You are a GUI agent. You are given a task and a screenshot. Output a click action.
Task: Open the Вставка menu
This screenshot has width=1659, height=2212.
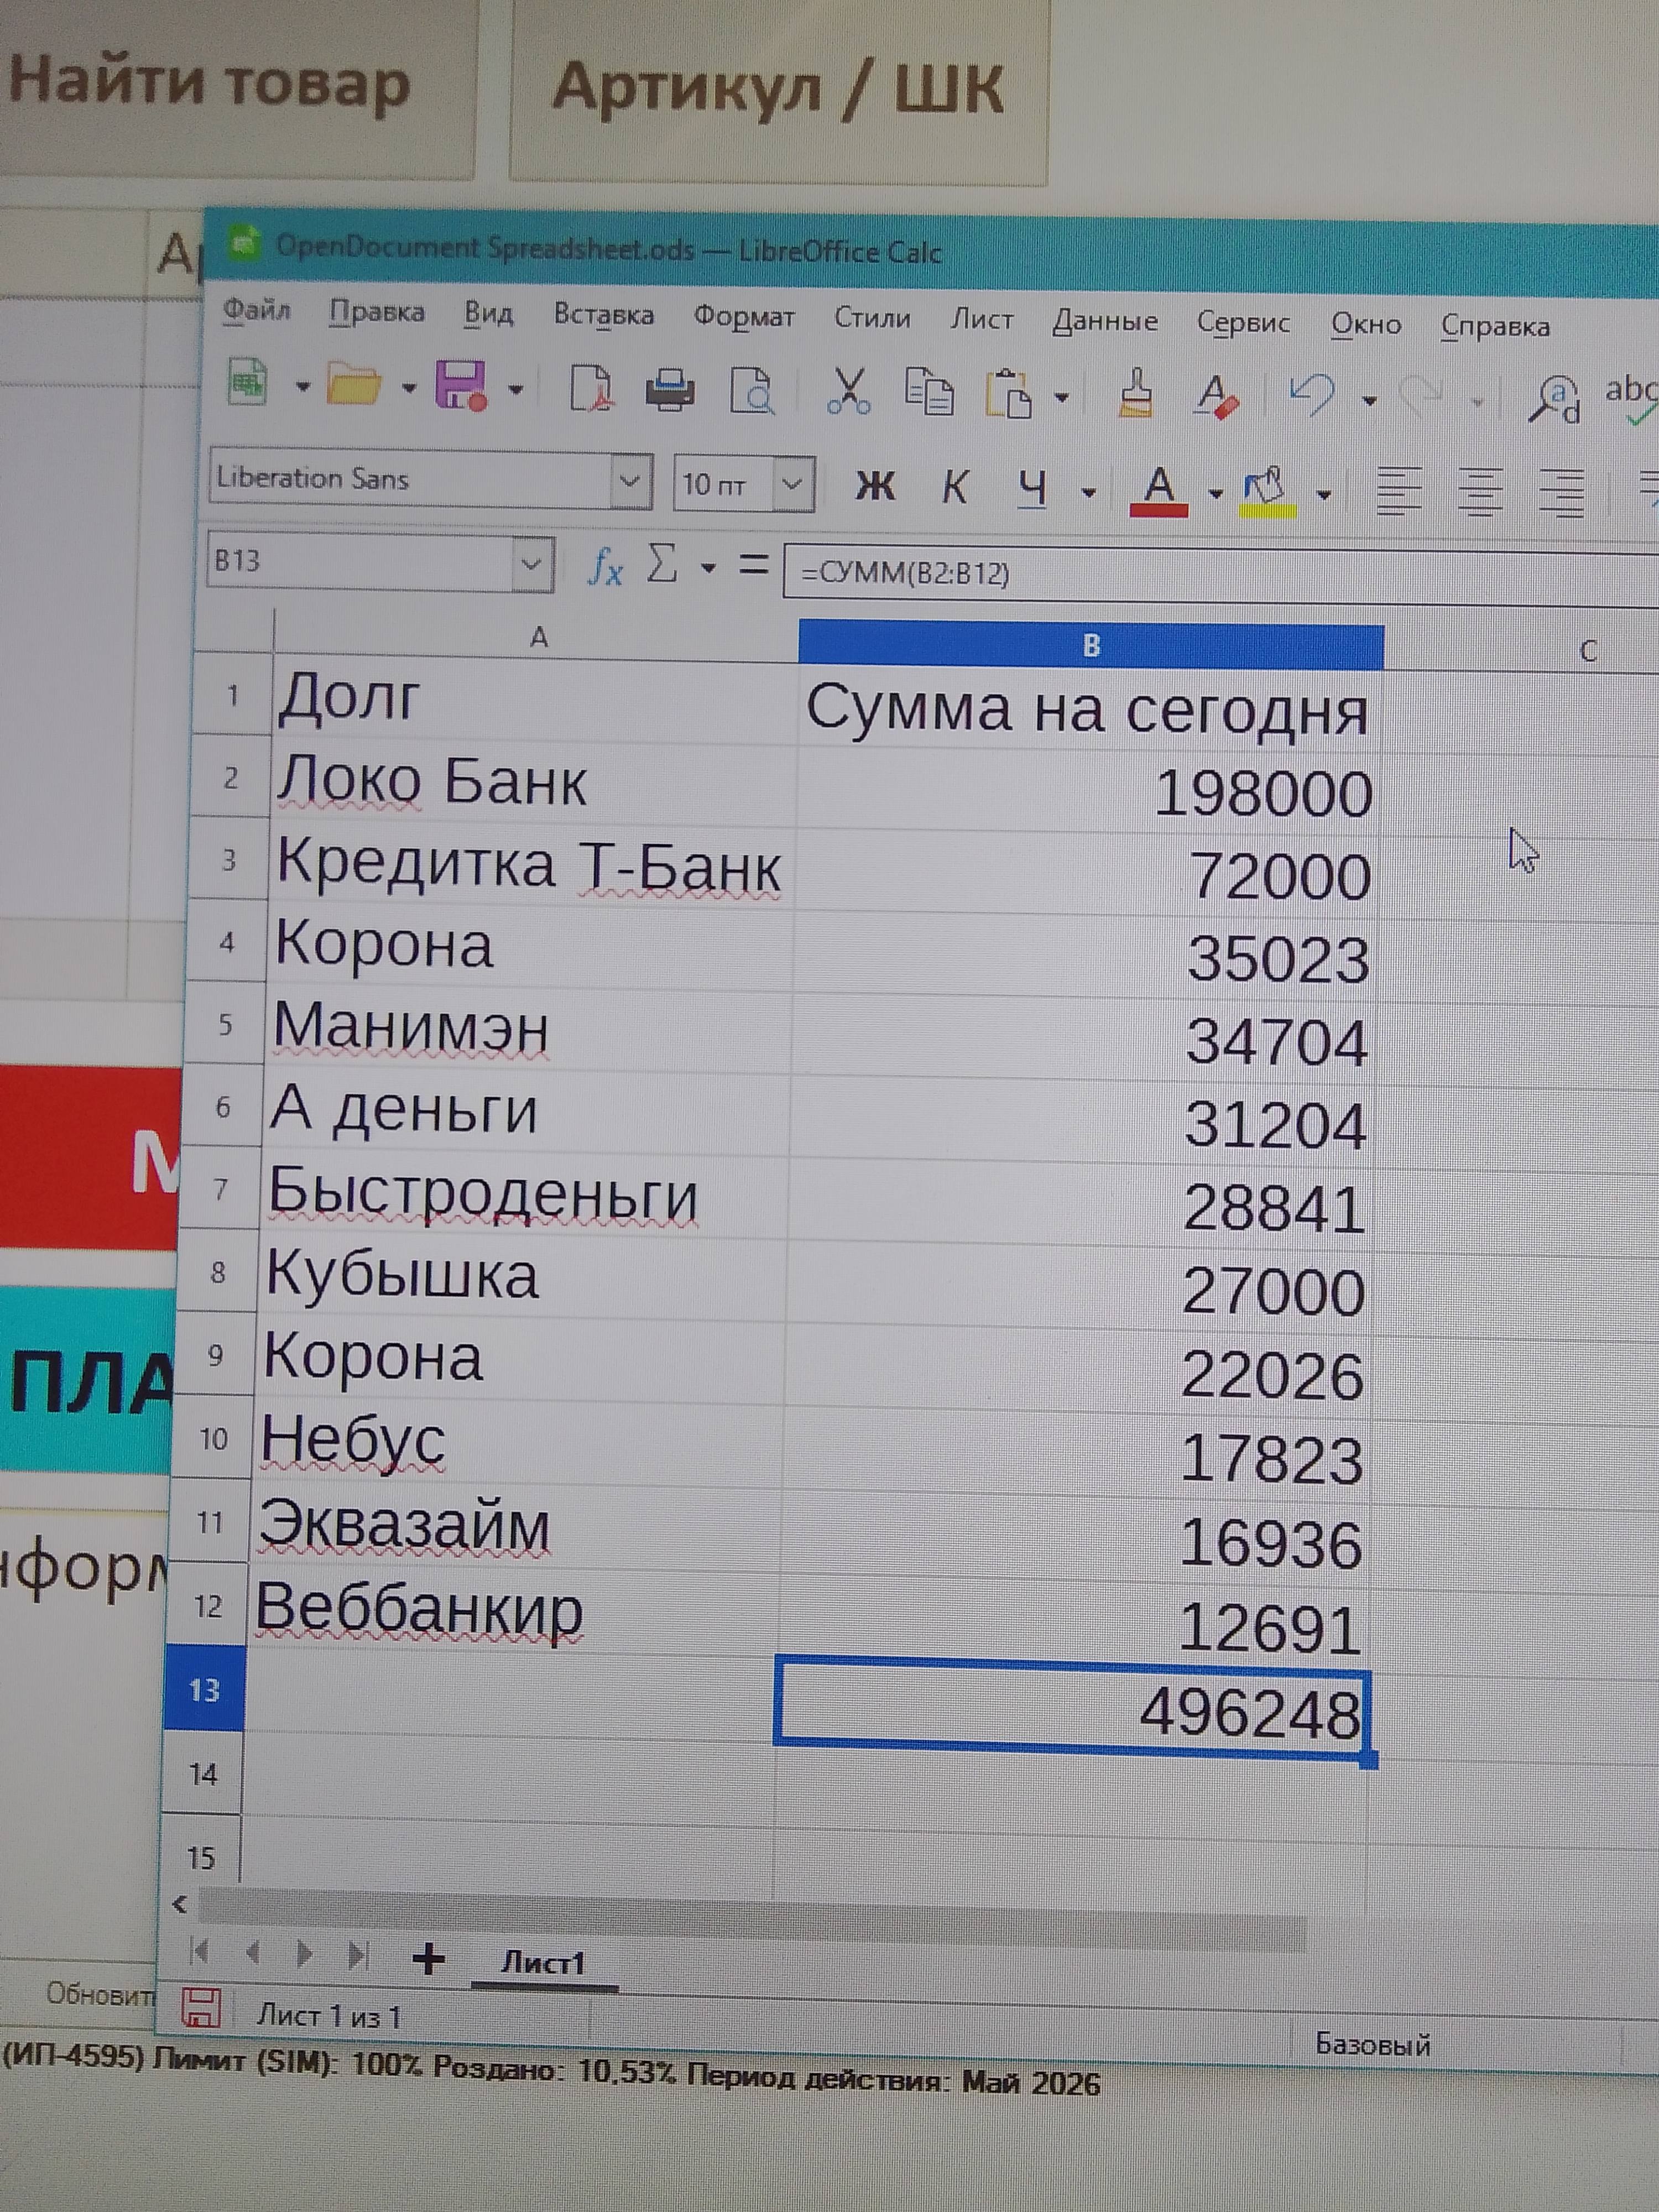click(604, 315)
